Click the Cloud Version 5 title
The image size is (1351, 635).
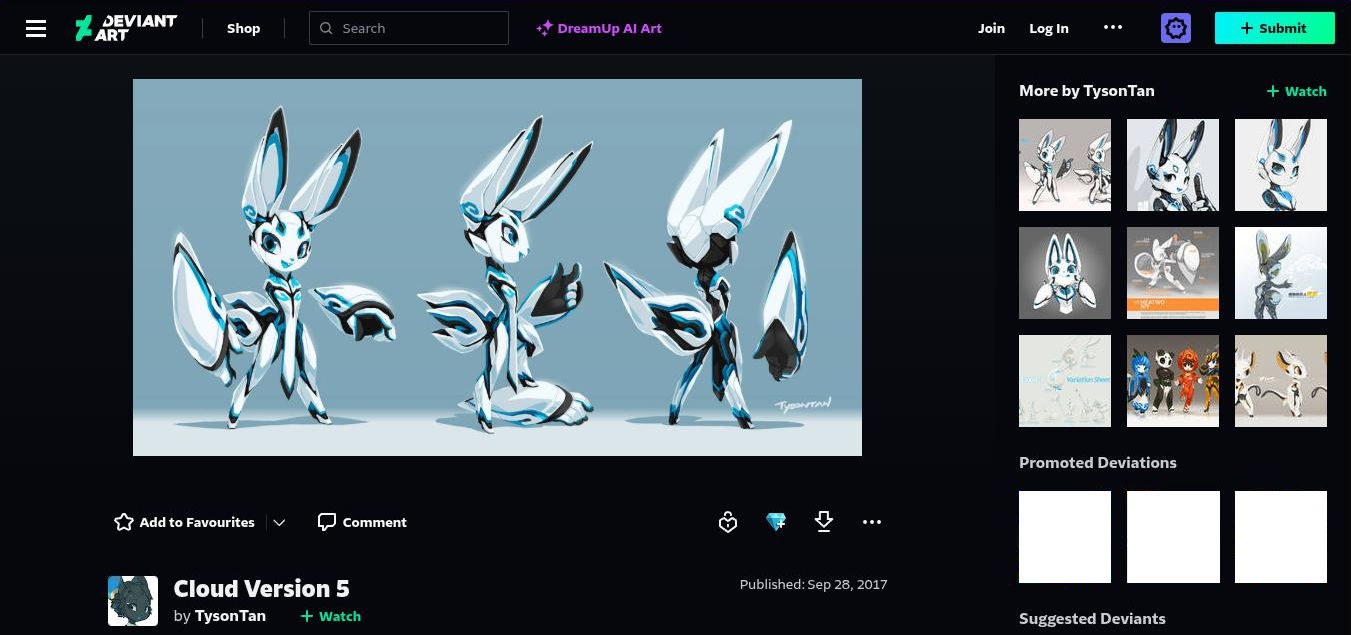point(262,588)
